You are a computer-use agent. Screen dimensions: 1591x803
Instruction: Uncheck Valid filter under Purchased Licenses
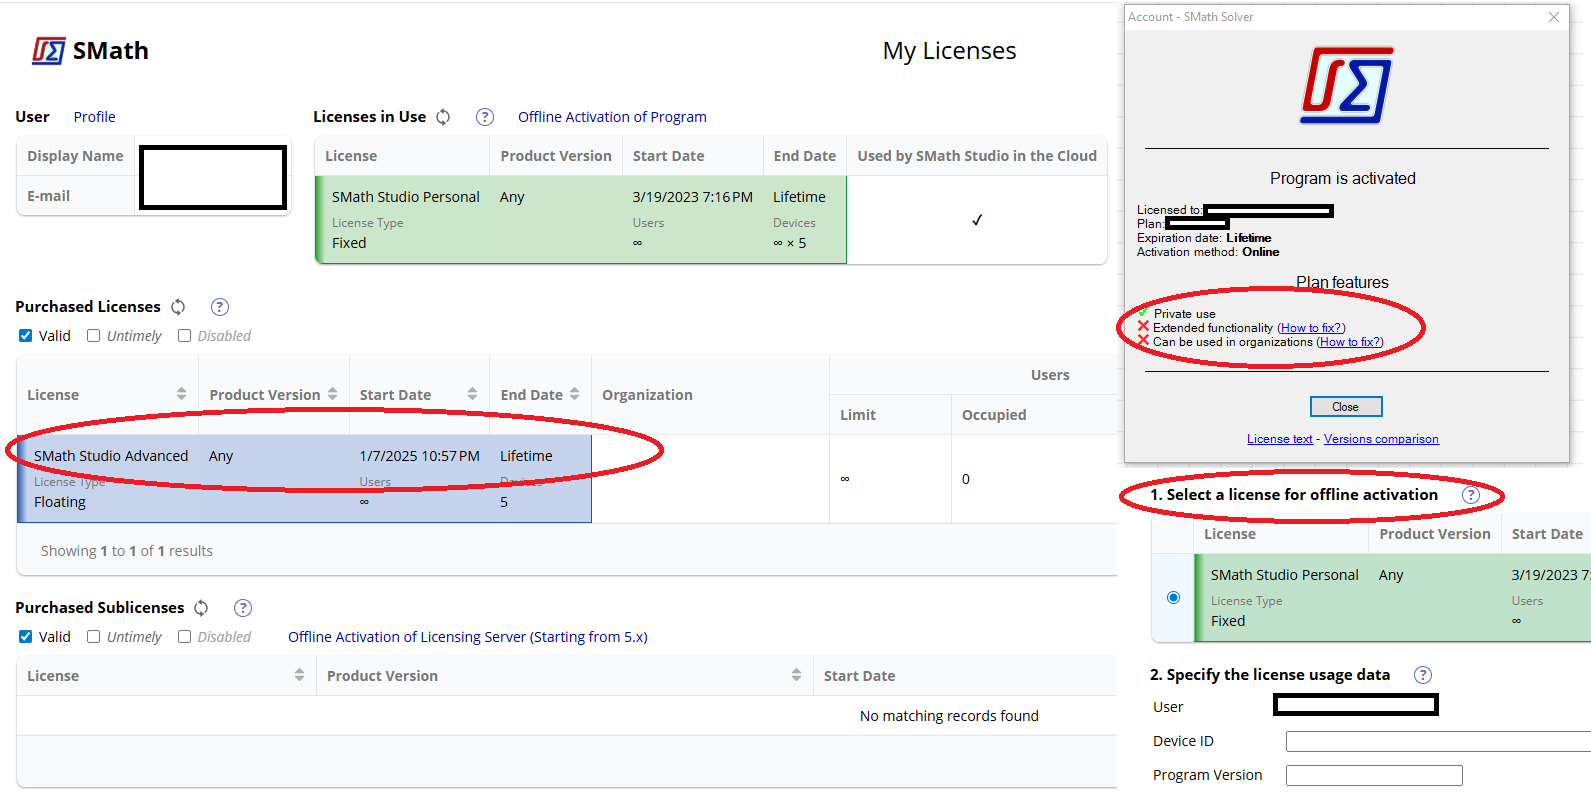(26, 336)
